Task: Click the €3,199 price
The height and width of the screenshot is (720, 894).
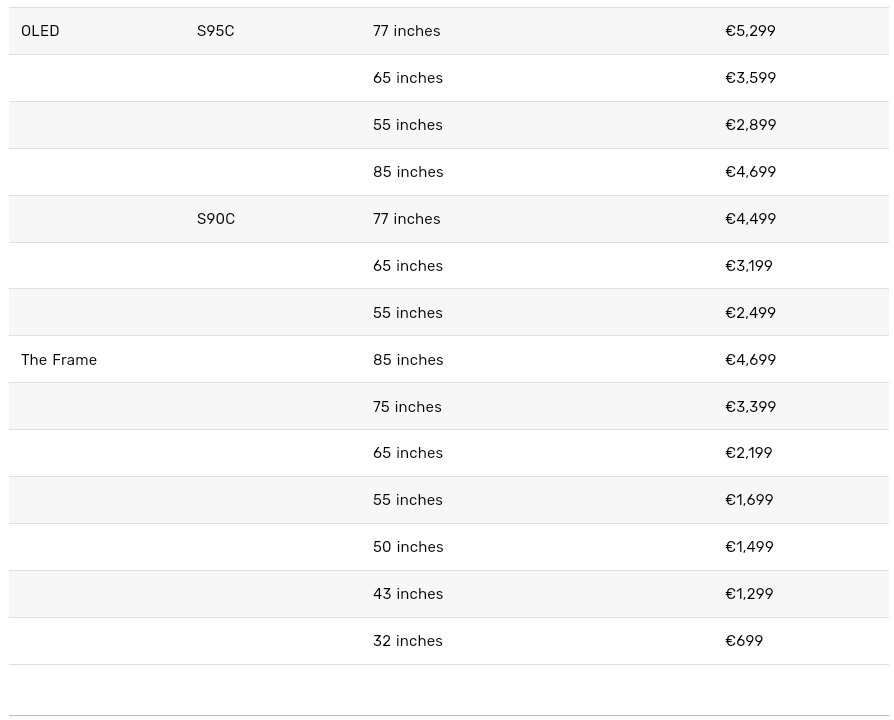Action: 748,266
